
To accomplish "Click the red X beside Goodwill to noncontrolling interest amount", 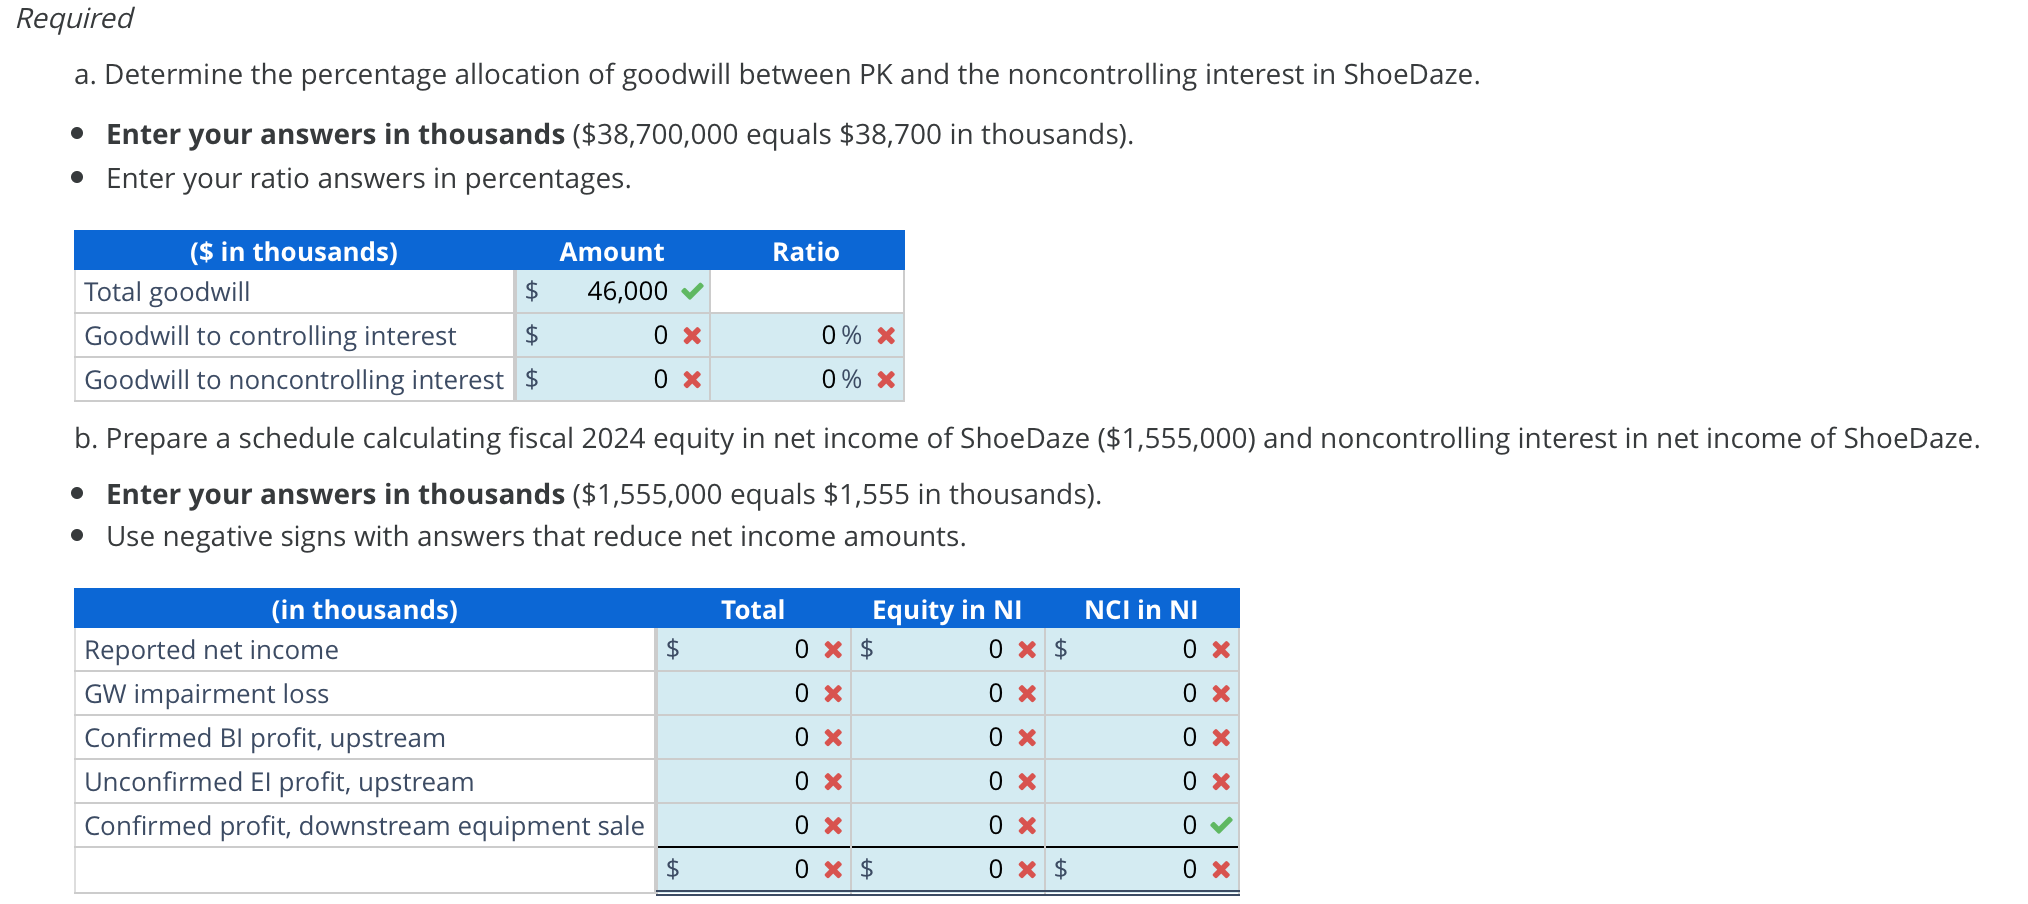I will pyautogui.click(x=690, y=379).
